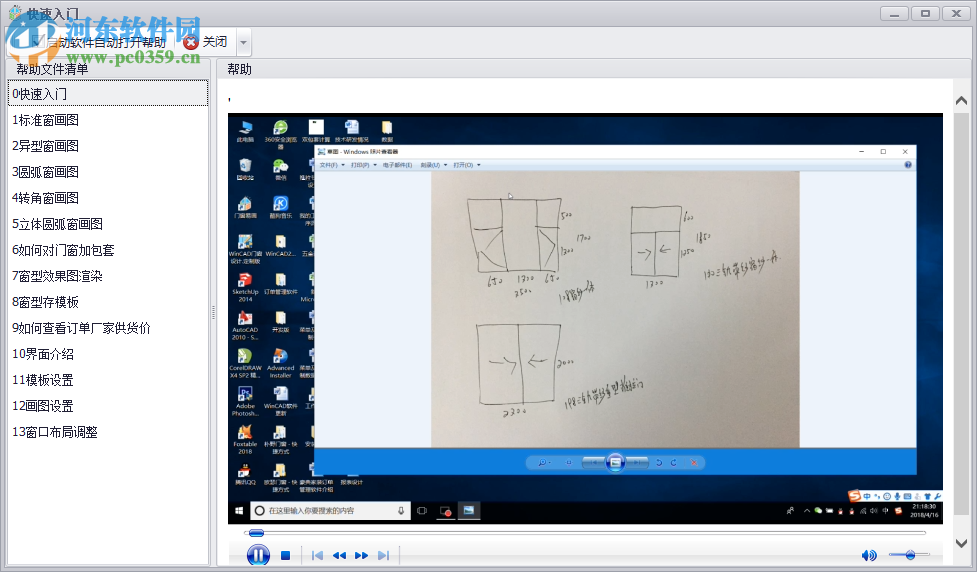The image size is (977, 572).
Task: Choose 7窗型效果图渲染 in list
Action: pyautogui.click(x=108, y=276)
